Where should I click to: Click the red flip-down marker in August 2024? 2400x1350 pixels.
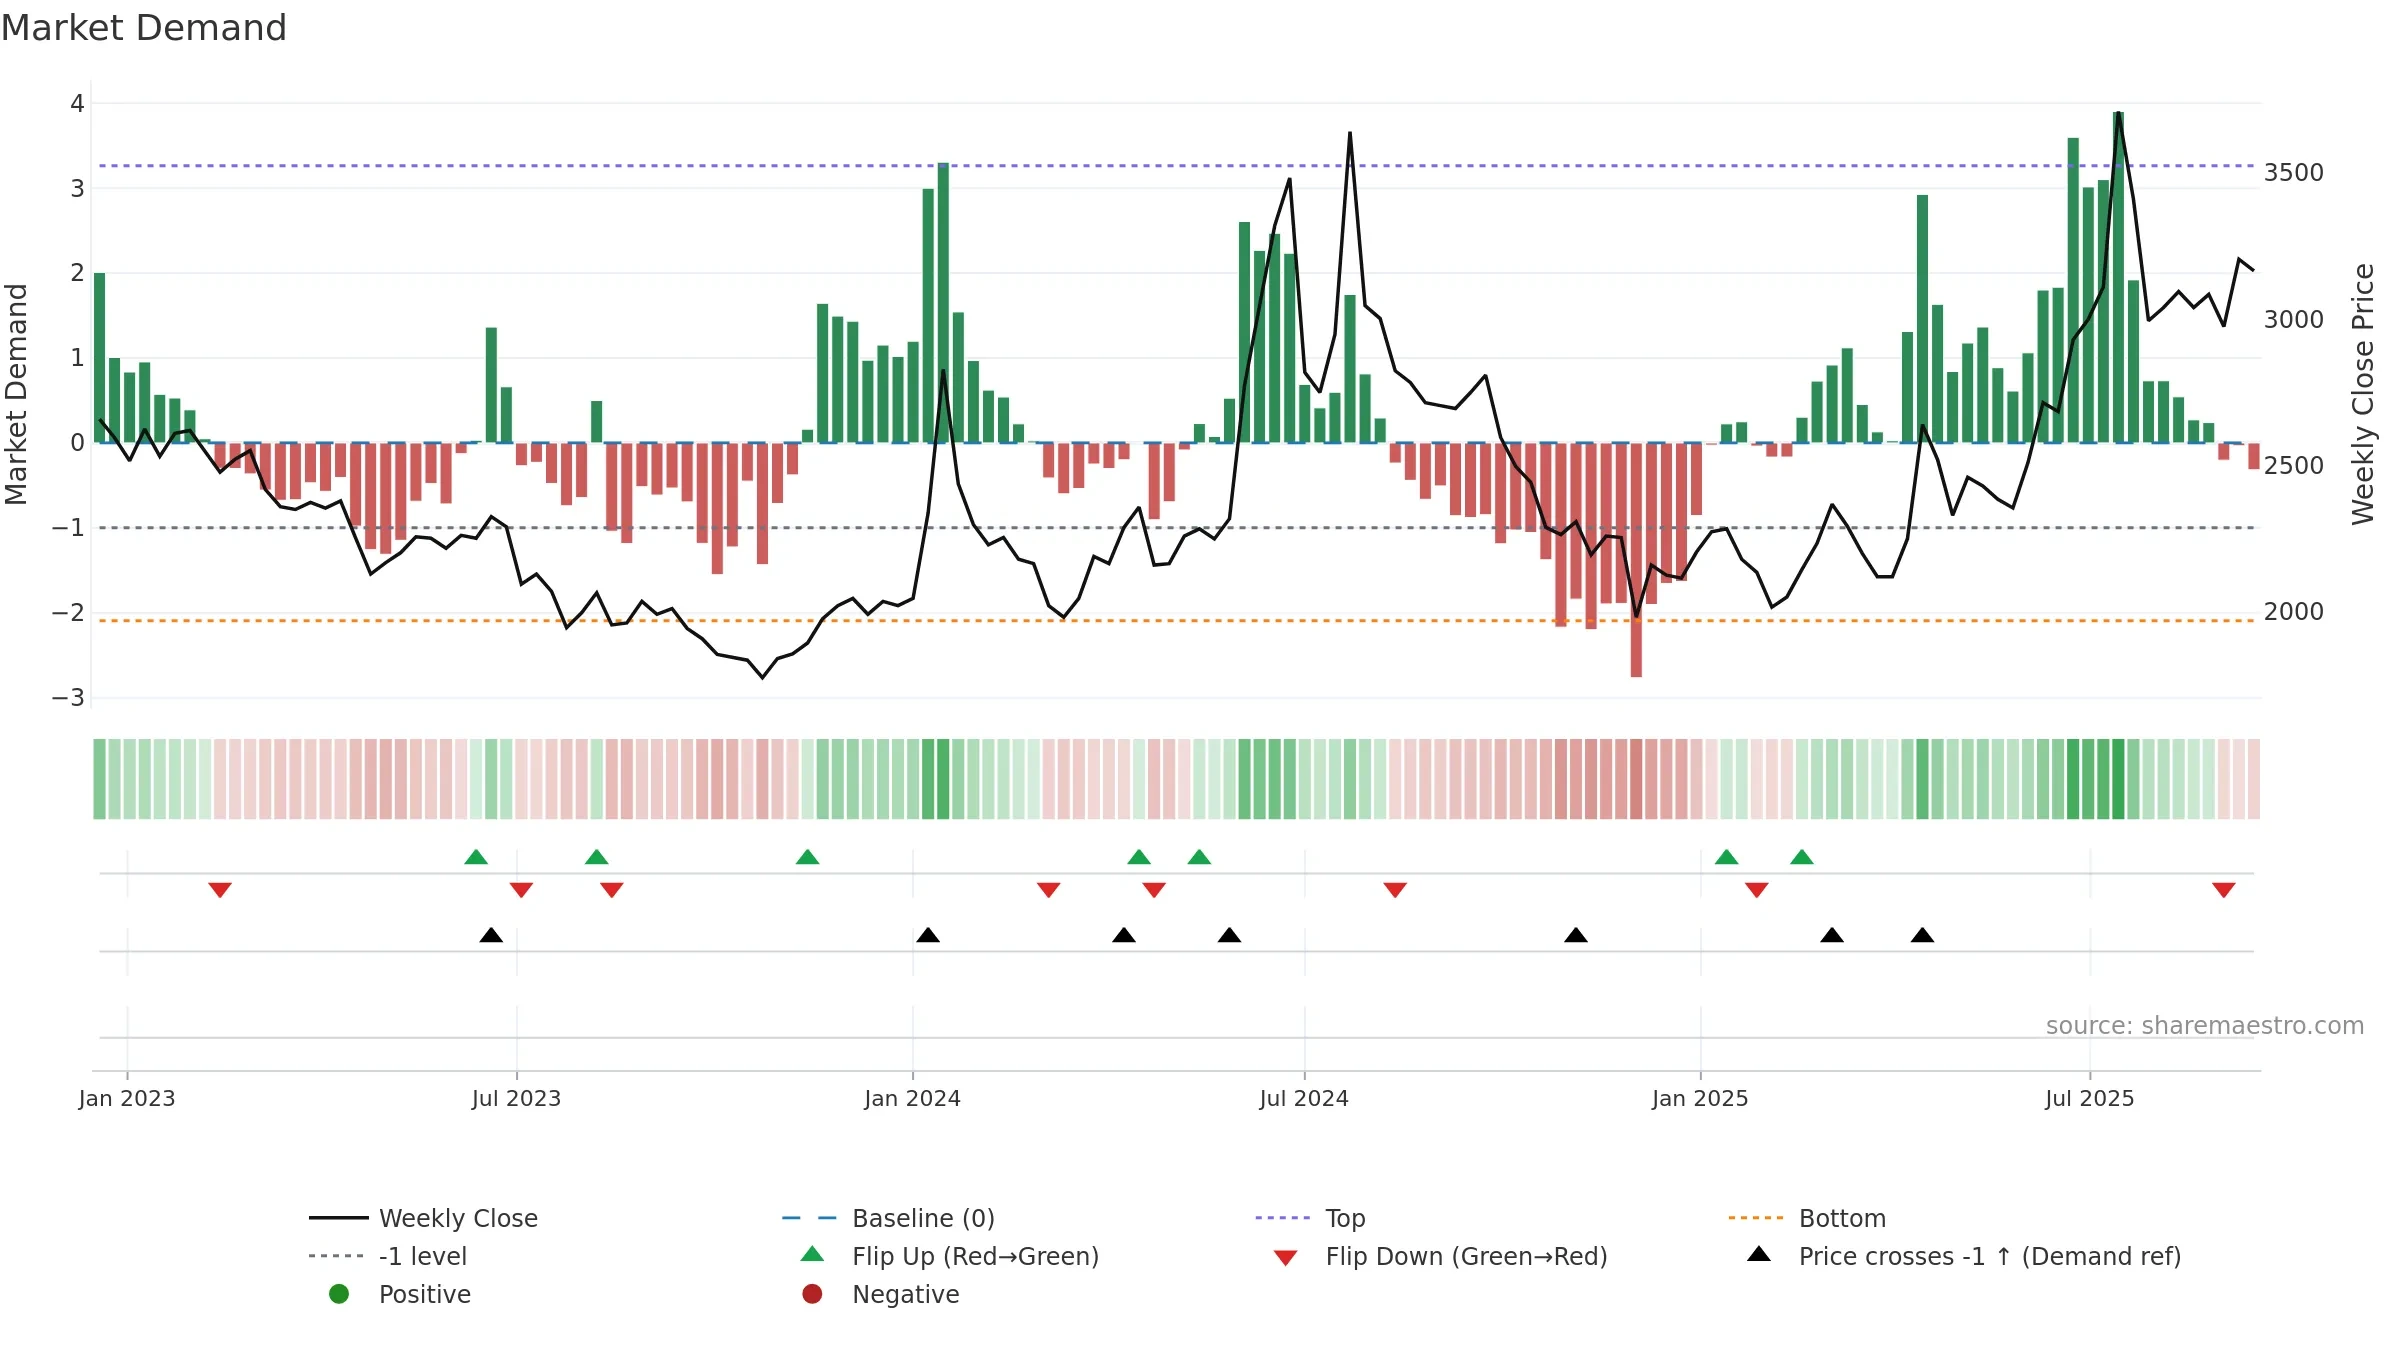point(1395,890)
